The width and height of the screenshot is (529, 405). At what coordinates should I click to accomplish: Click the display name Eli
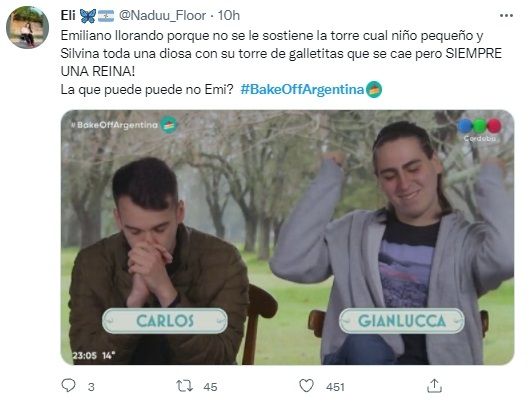(68, 16)
